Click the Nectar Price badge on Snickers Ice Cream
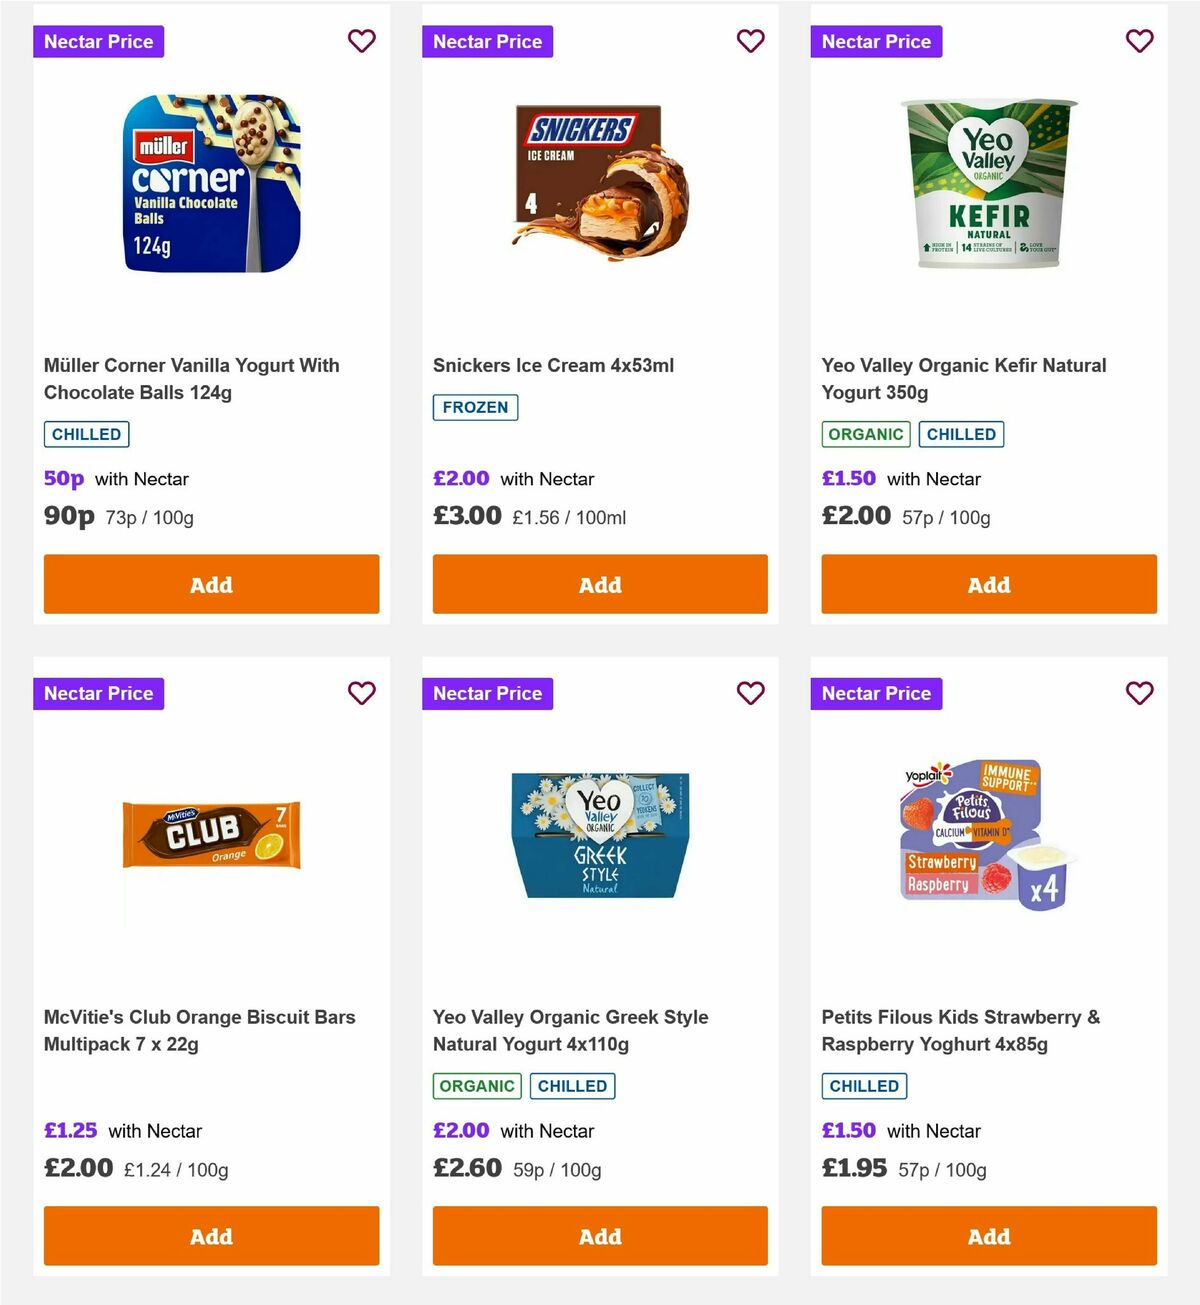1200x1305 pixels. (x=487, y=41)
